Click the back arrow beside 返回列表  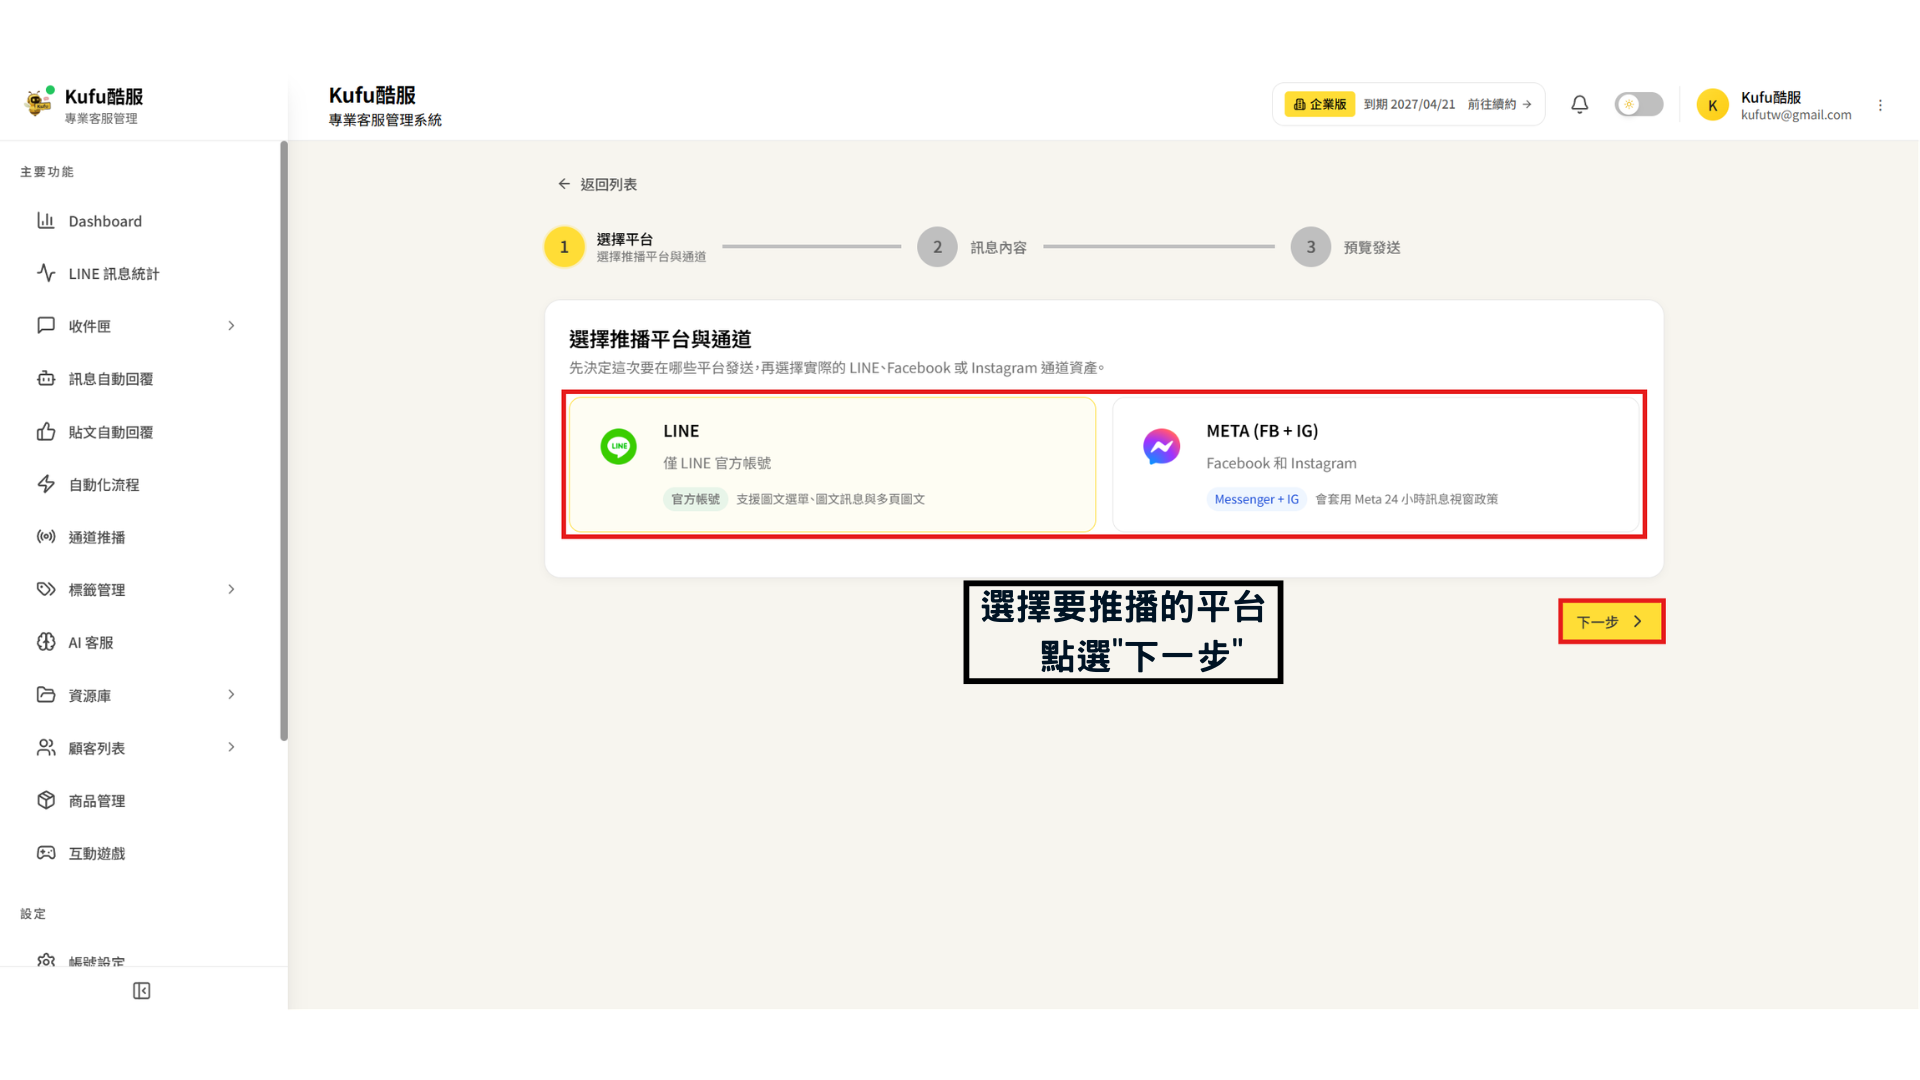pyautogui.click(x=564, y=184)
